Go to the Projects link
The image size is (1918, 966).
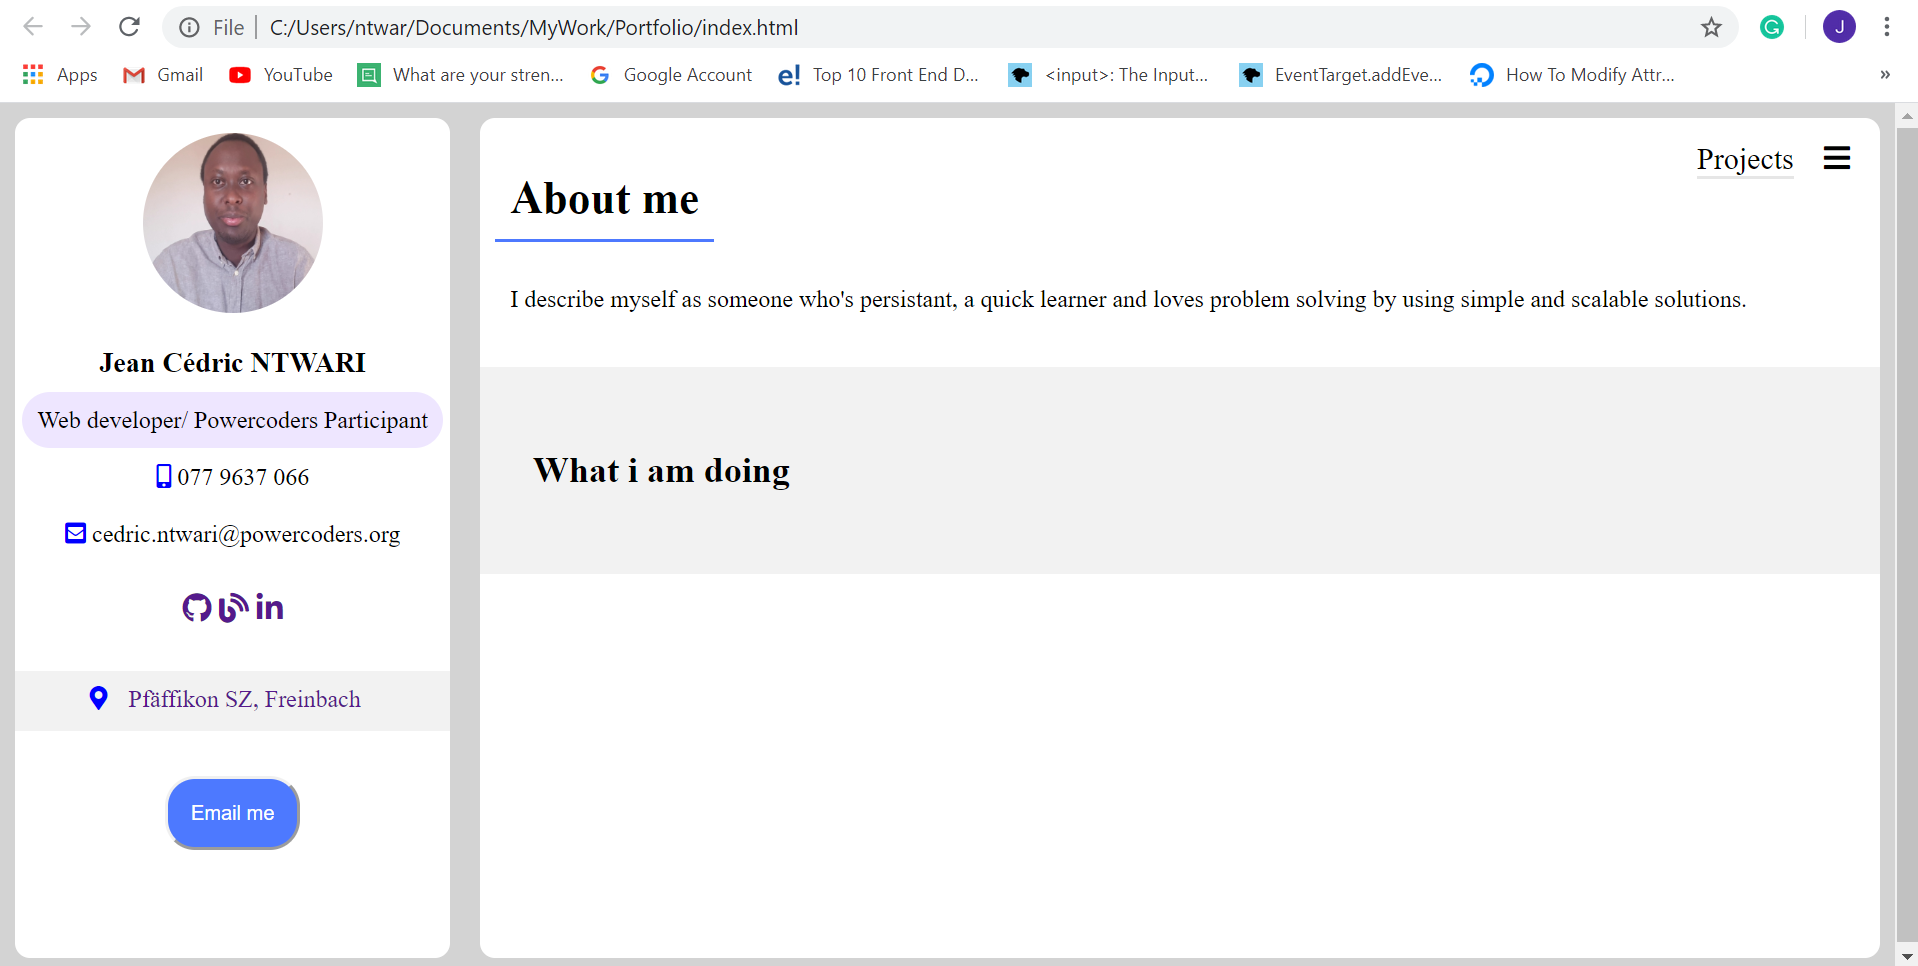1744,159
